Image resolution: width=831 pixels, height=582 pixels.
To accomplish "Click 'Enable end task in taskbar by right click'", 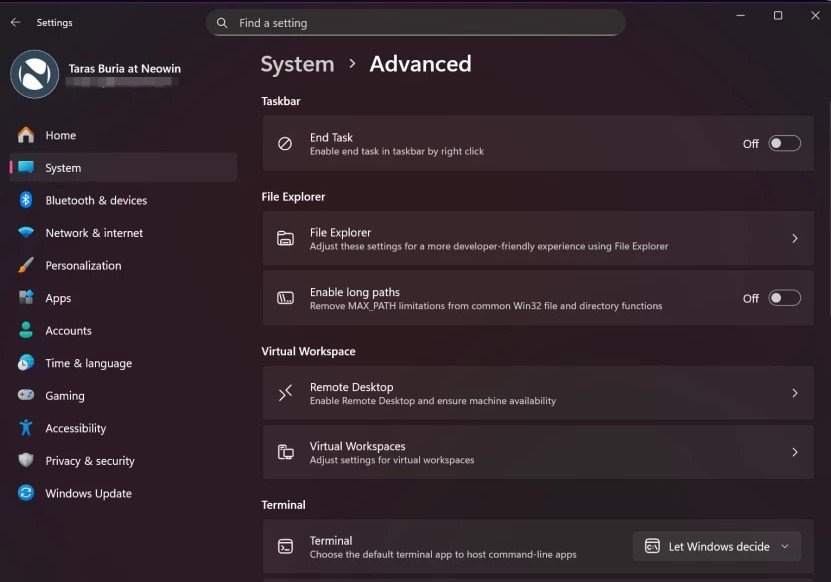I will [x=397, y=151].
